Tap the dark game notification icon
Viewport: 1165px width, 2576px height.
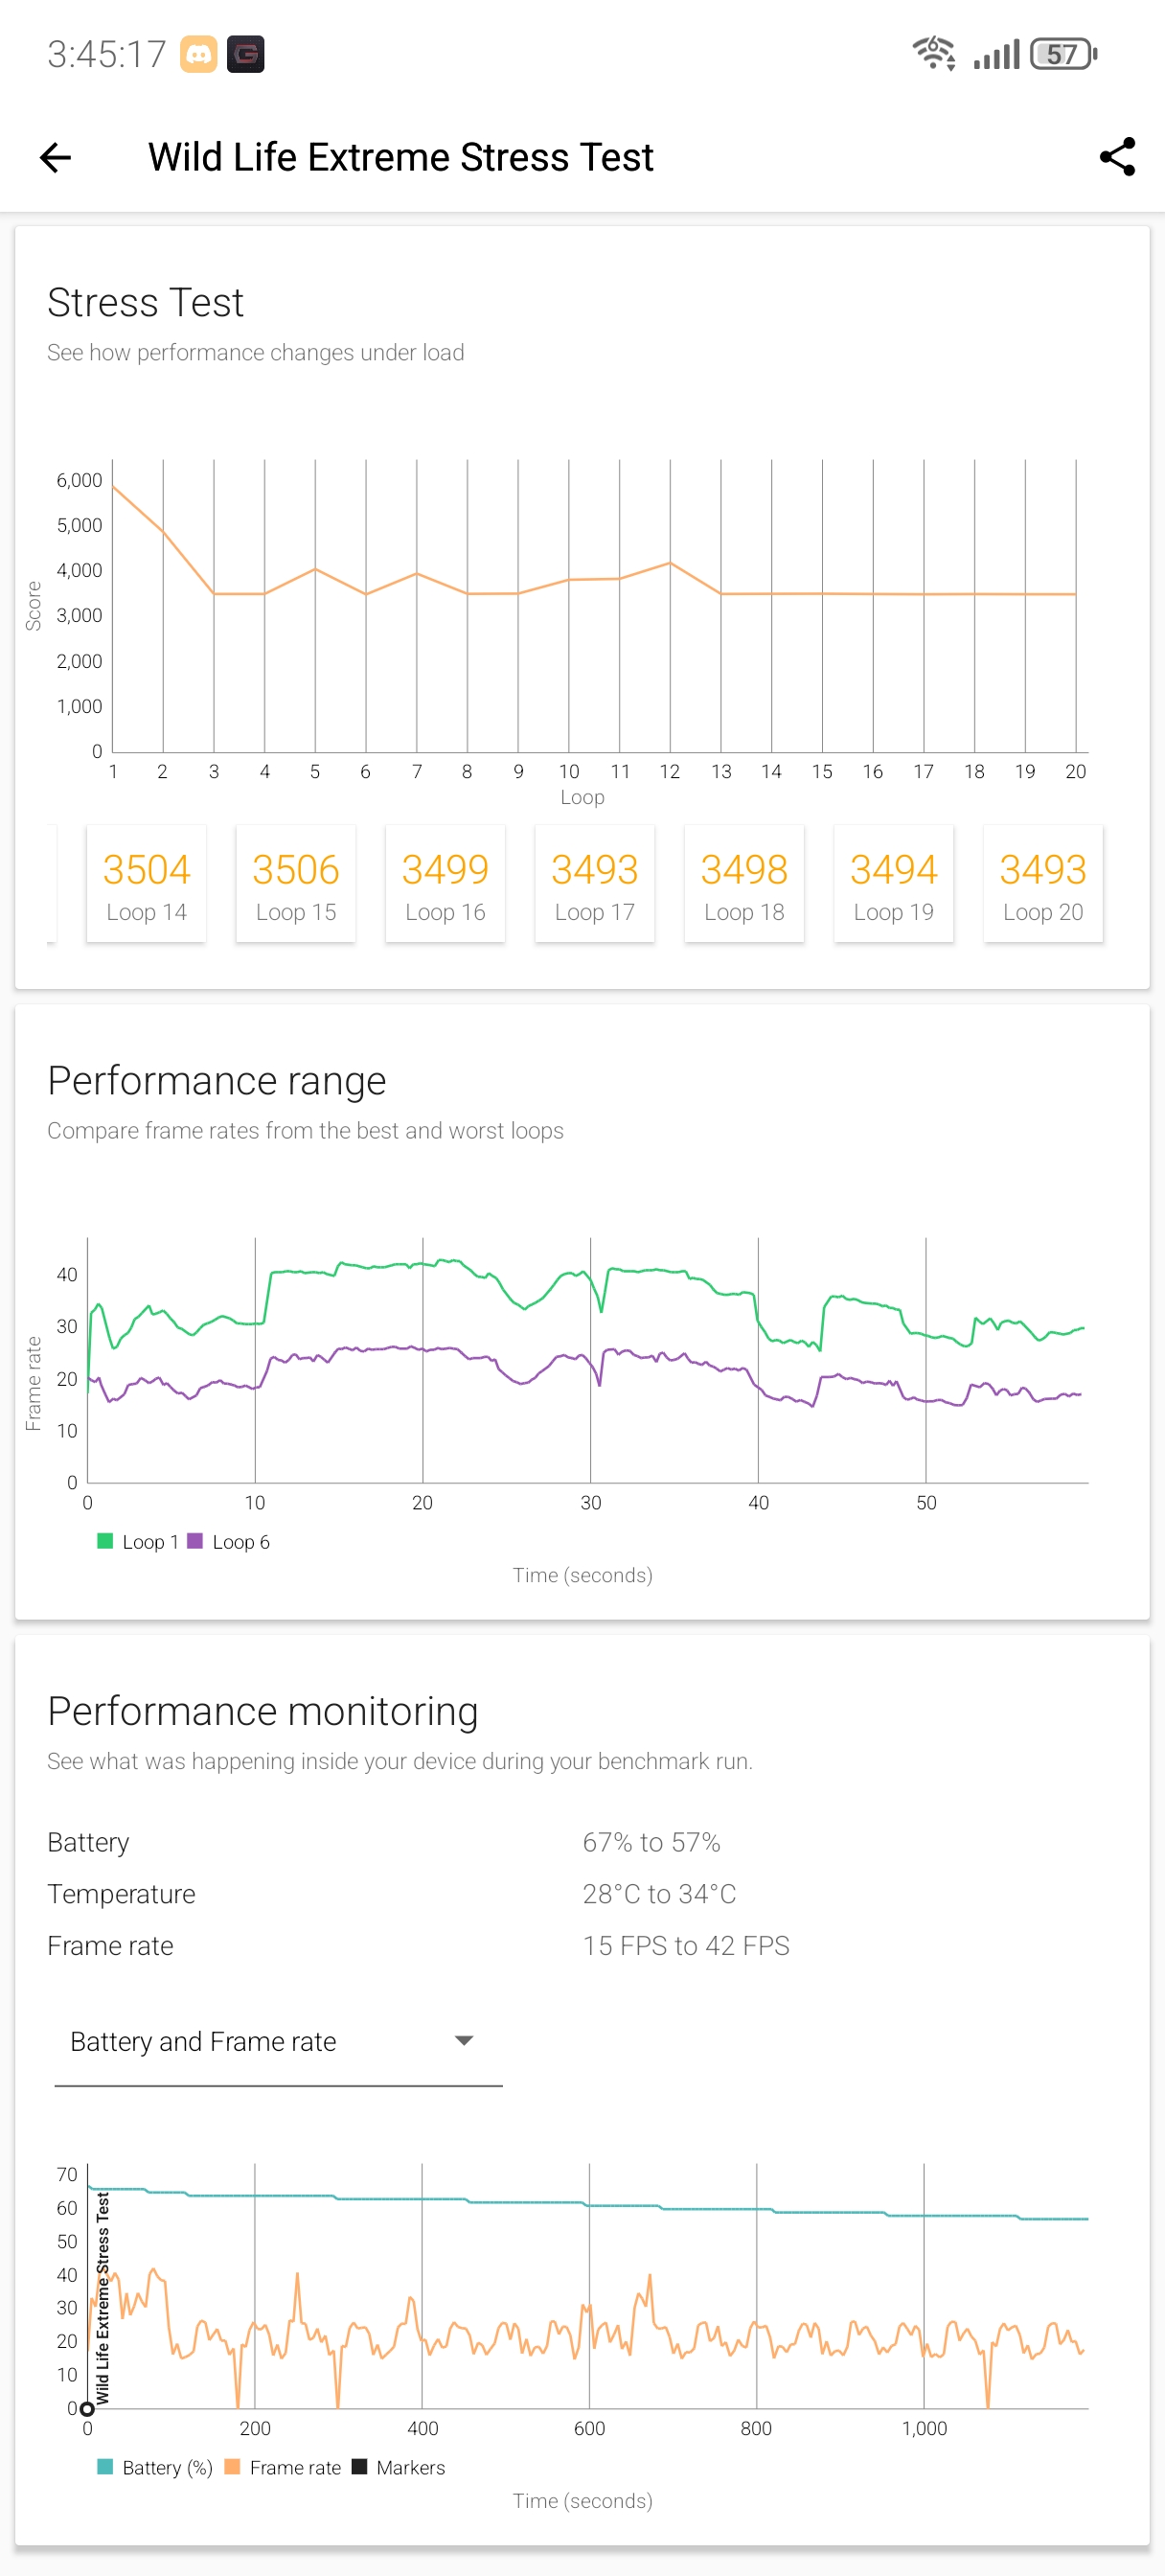click(x=246, y=54)
